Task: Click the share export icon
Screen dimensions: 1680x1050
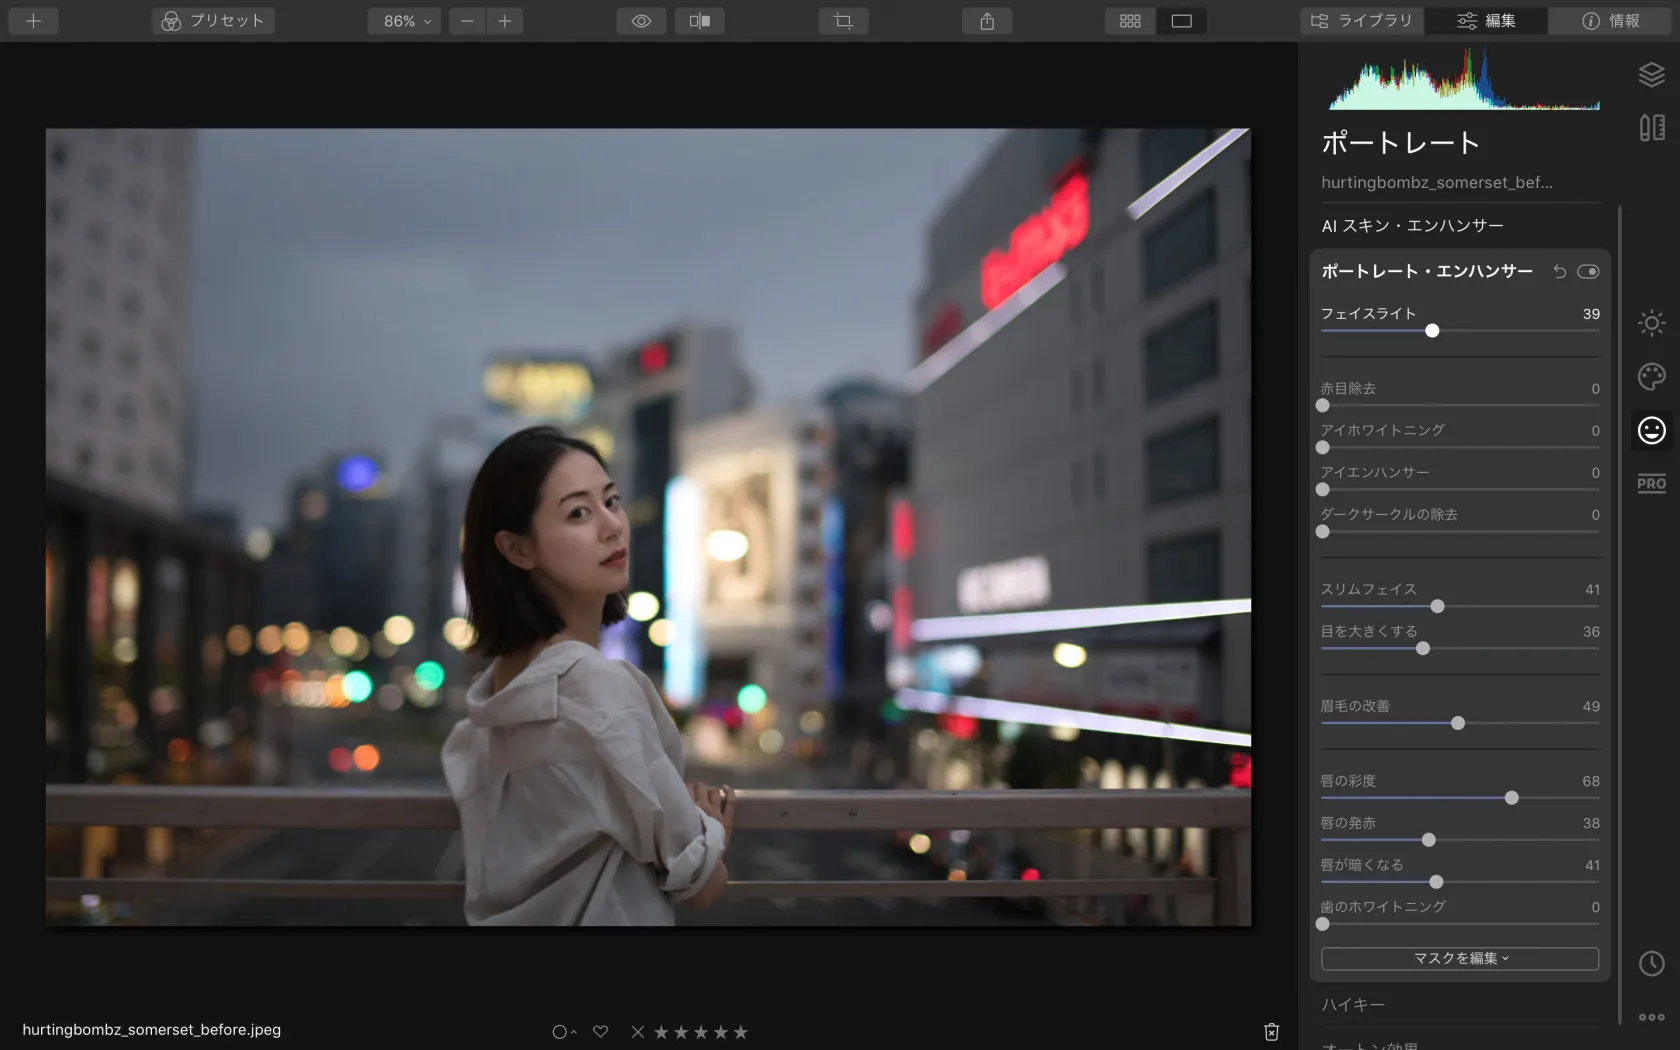Action: click(x=987, y=21)
